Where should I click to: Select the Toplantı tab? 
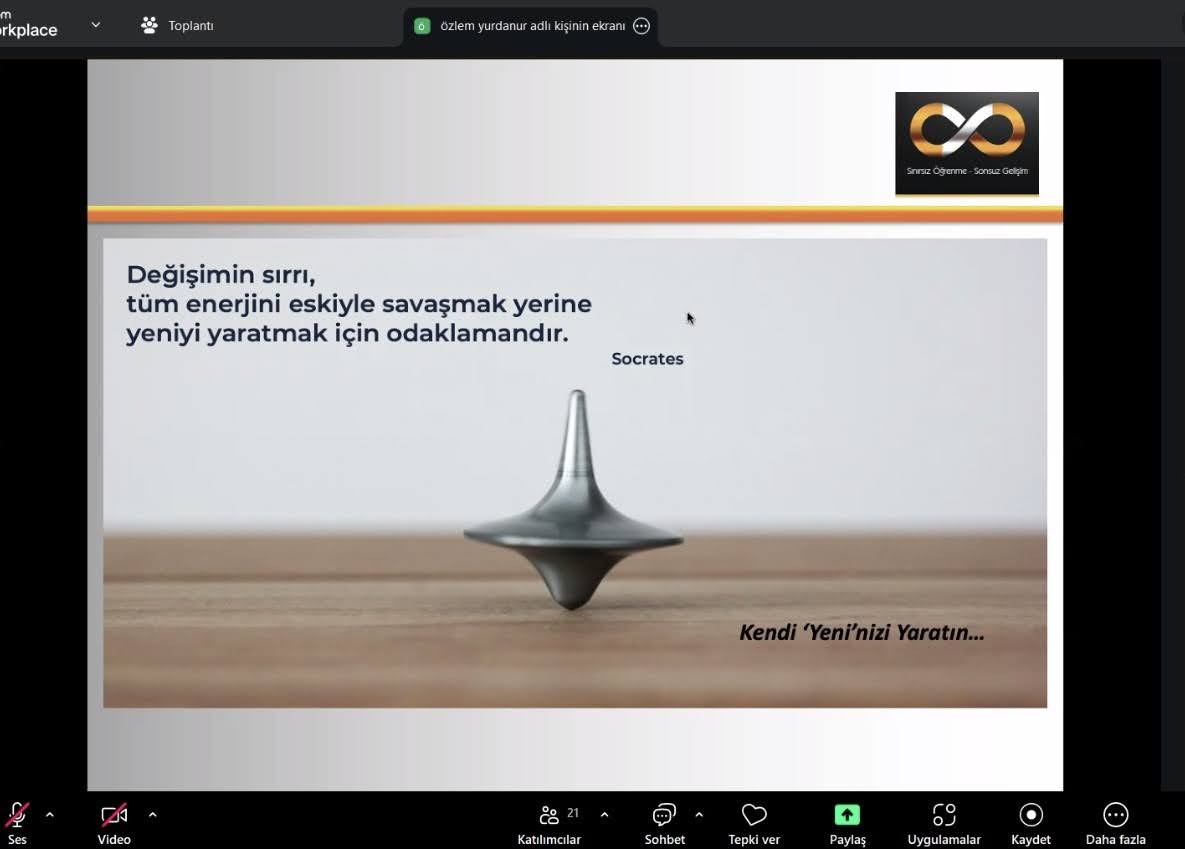pos(178,26)
